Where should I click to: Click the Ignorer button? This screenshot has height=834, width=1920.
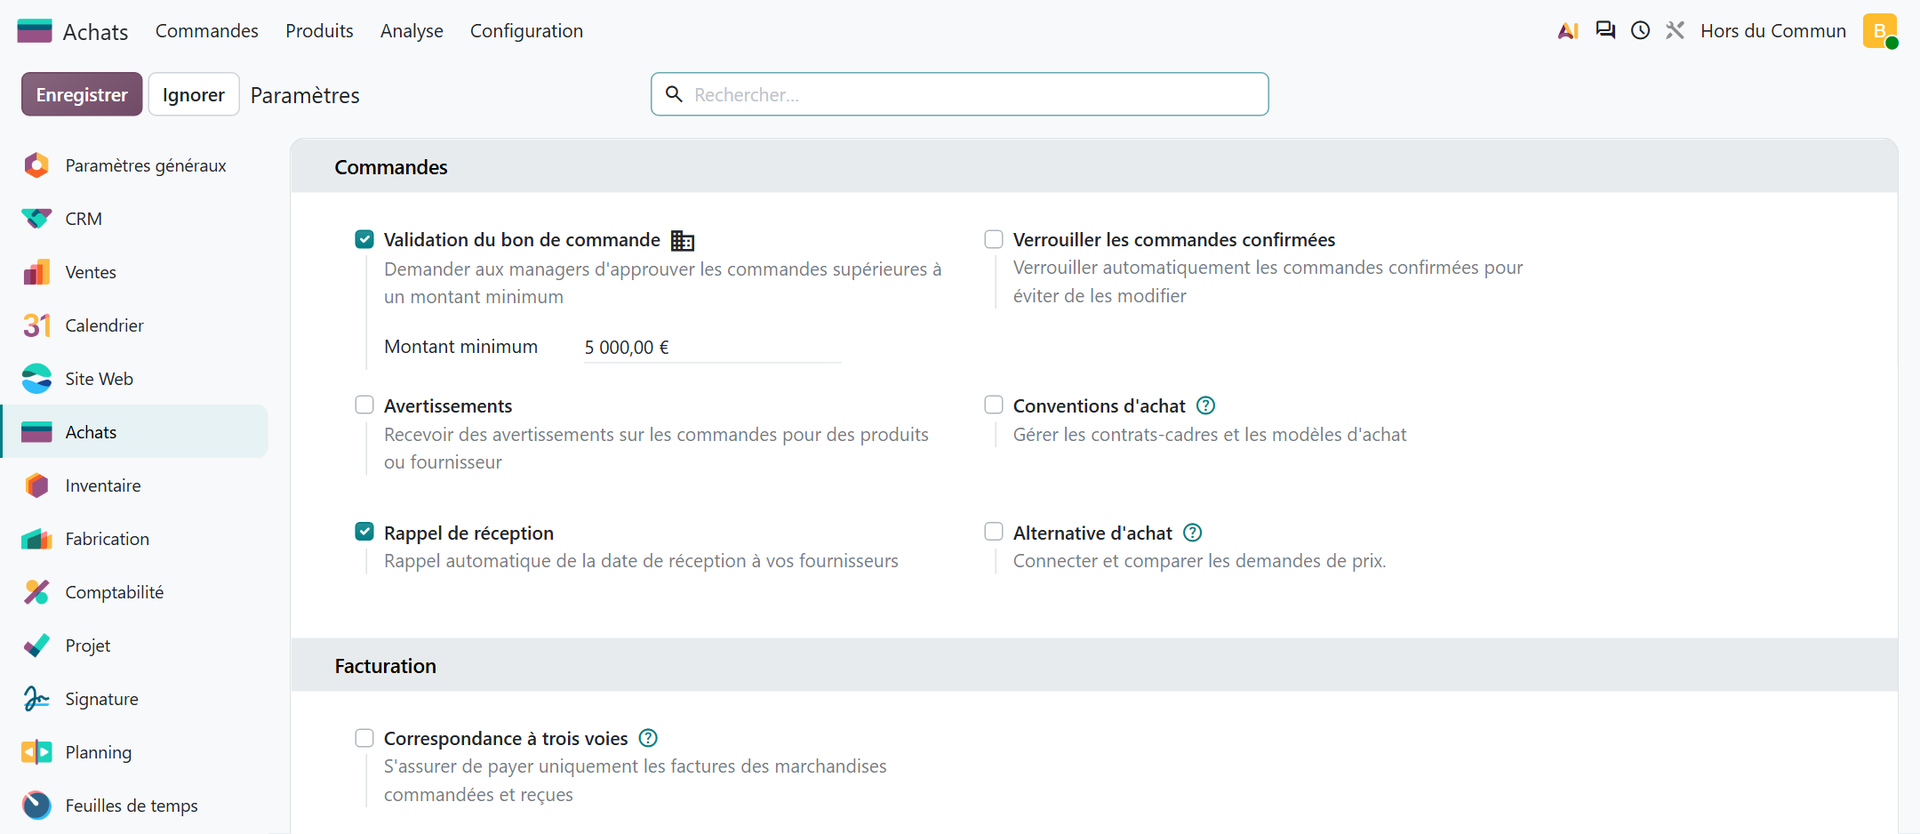pos(194,94)
